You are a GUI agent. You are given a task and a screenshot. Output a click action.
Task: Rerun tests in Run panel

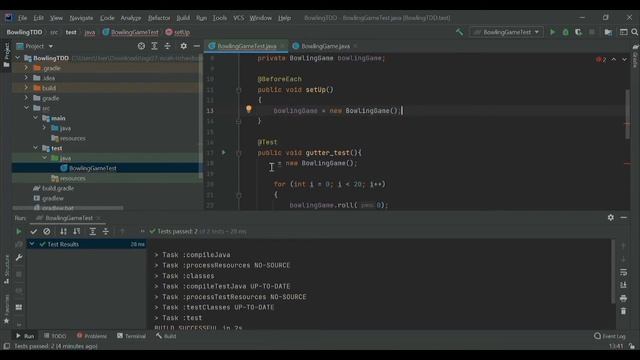point(18,231)
